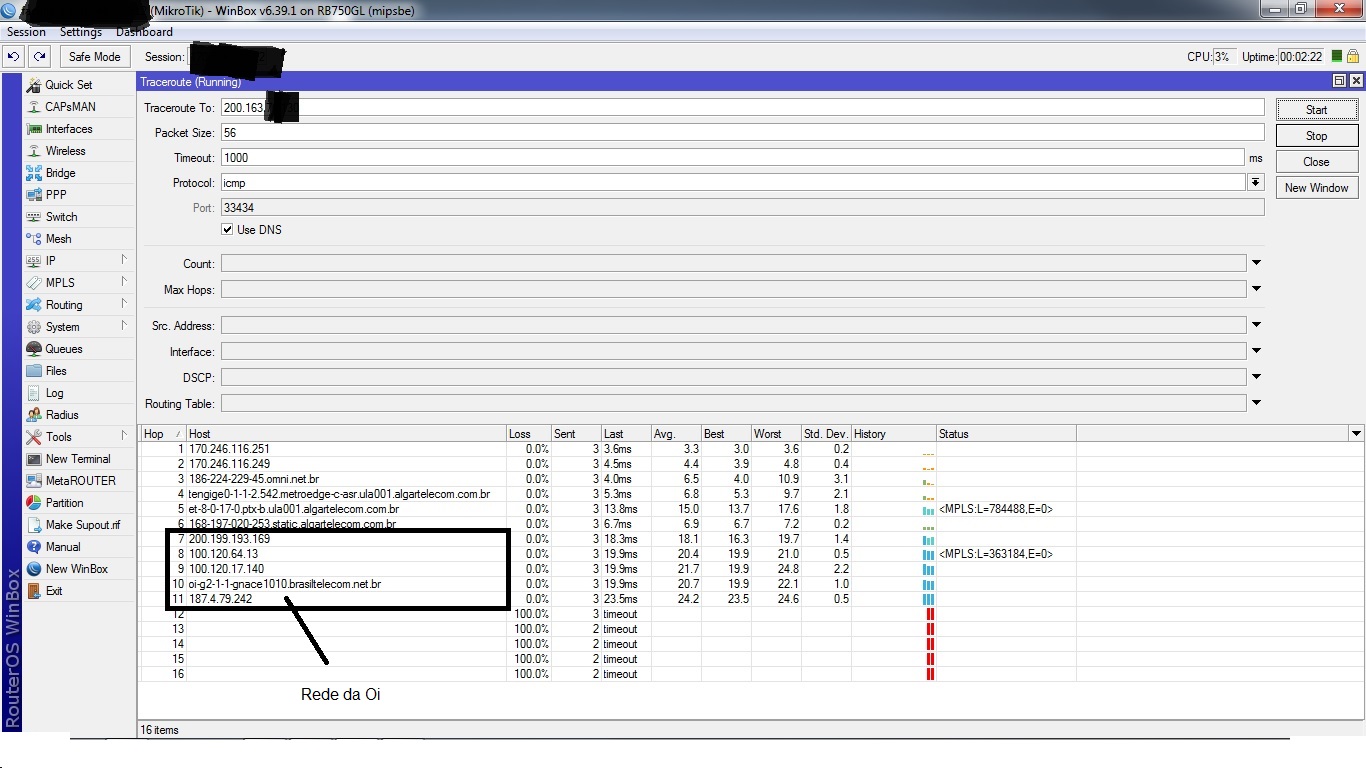Open Queues icon in sidebar

pyautogui.click(x=34, y=349)
